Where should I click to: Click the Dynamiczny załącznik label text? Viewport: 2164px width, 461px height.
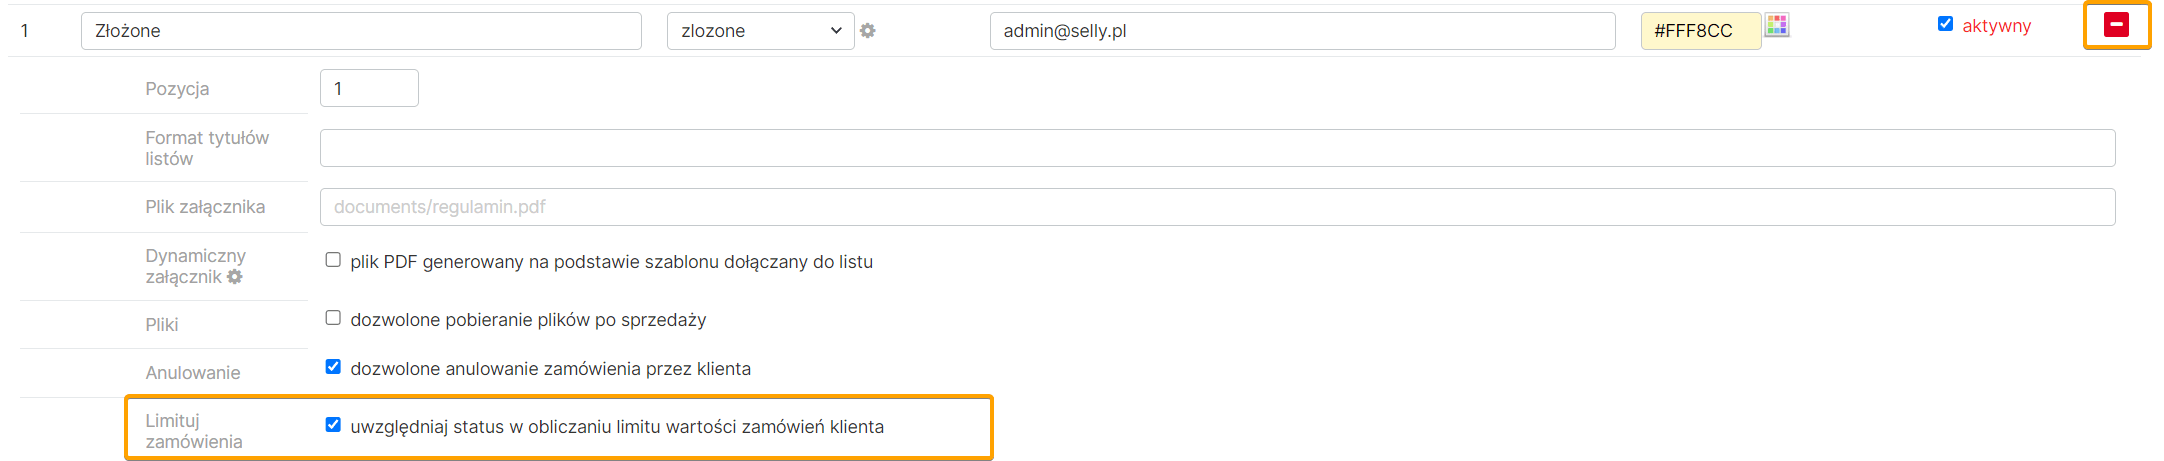click(195, 256)
